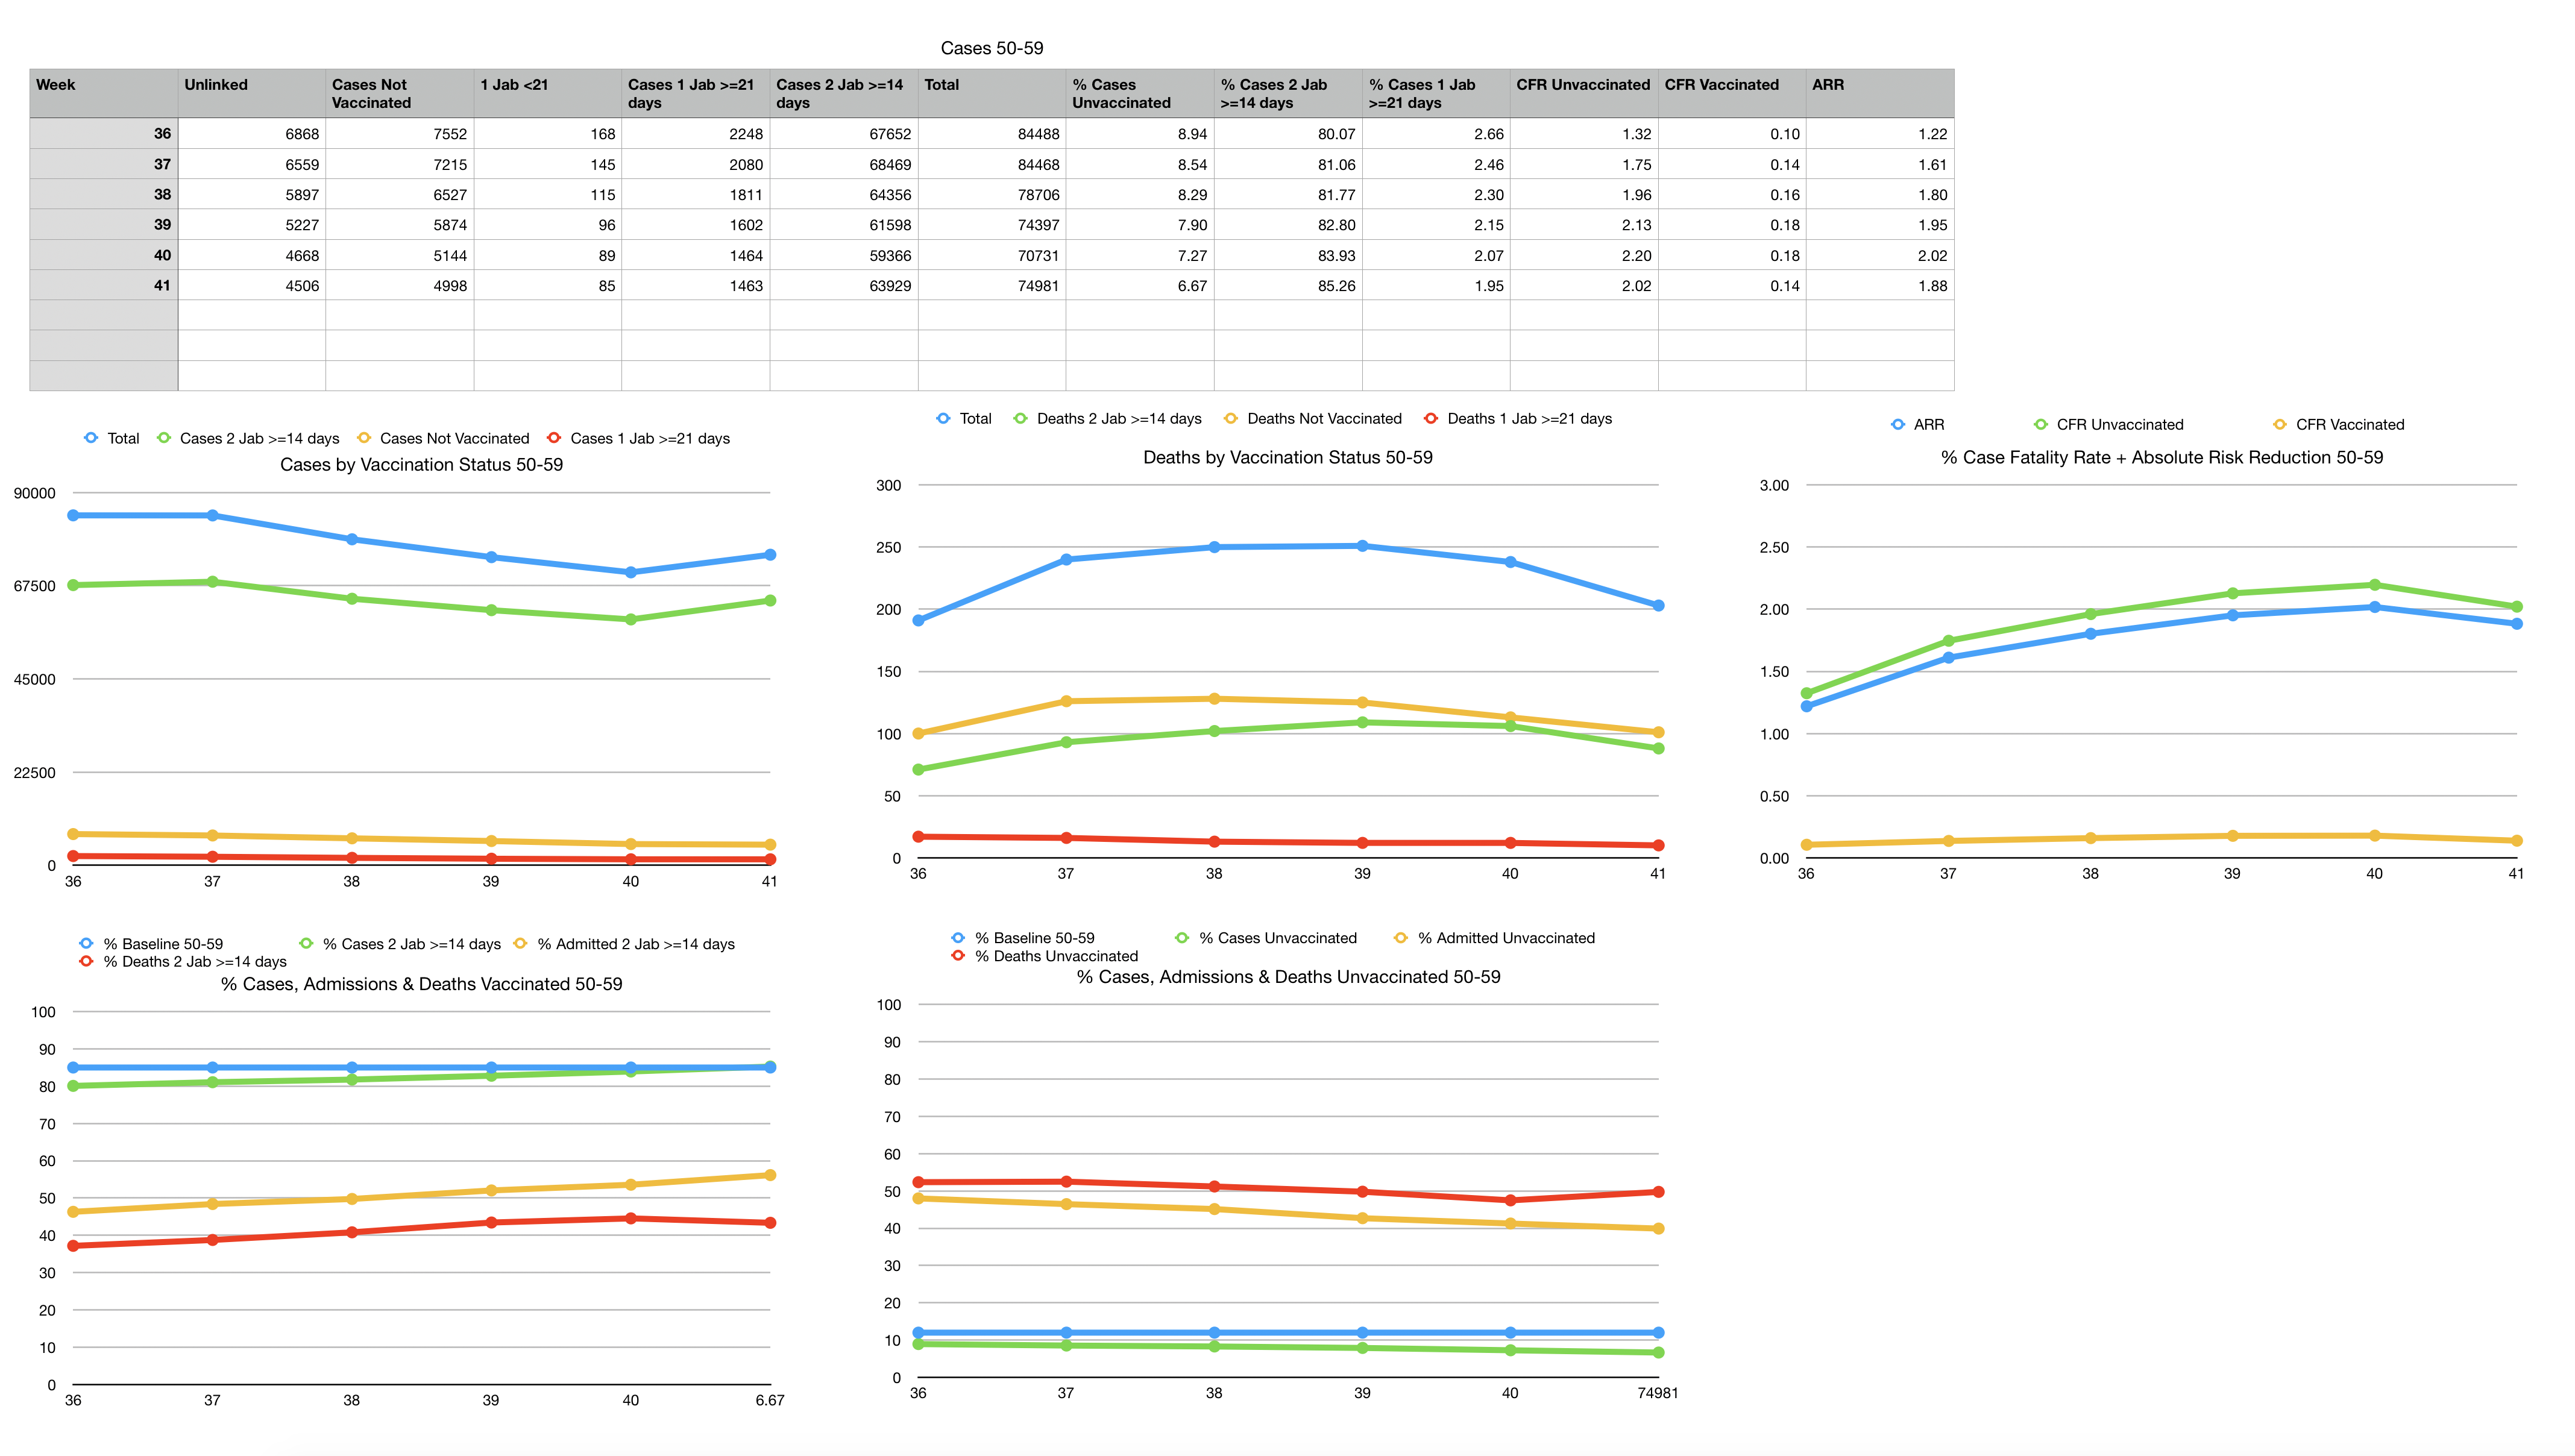Click the red Deaths 1 Jab >=21 days marker
This screenshot has height=1456, width=2575.
pyautogui.click(x=1430, y=419)
